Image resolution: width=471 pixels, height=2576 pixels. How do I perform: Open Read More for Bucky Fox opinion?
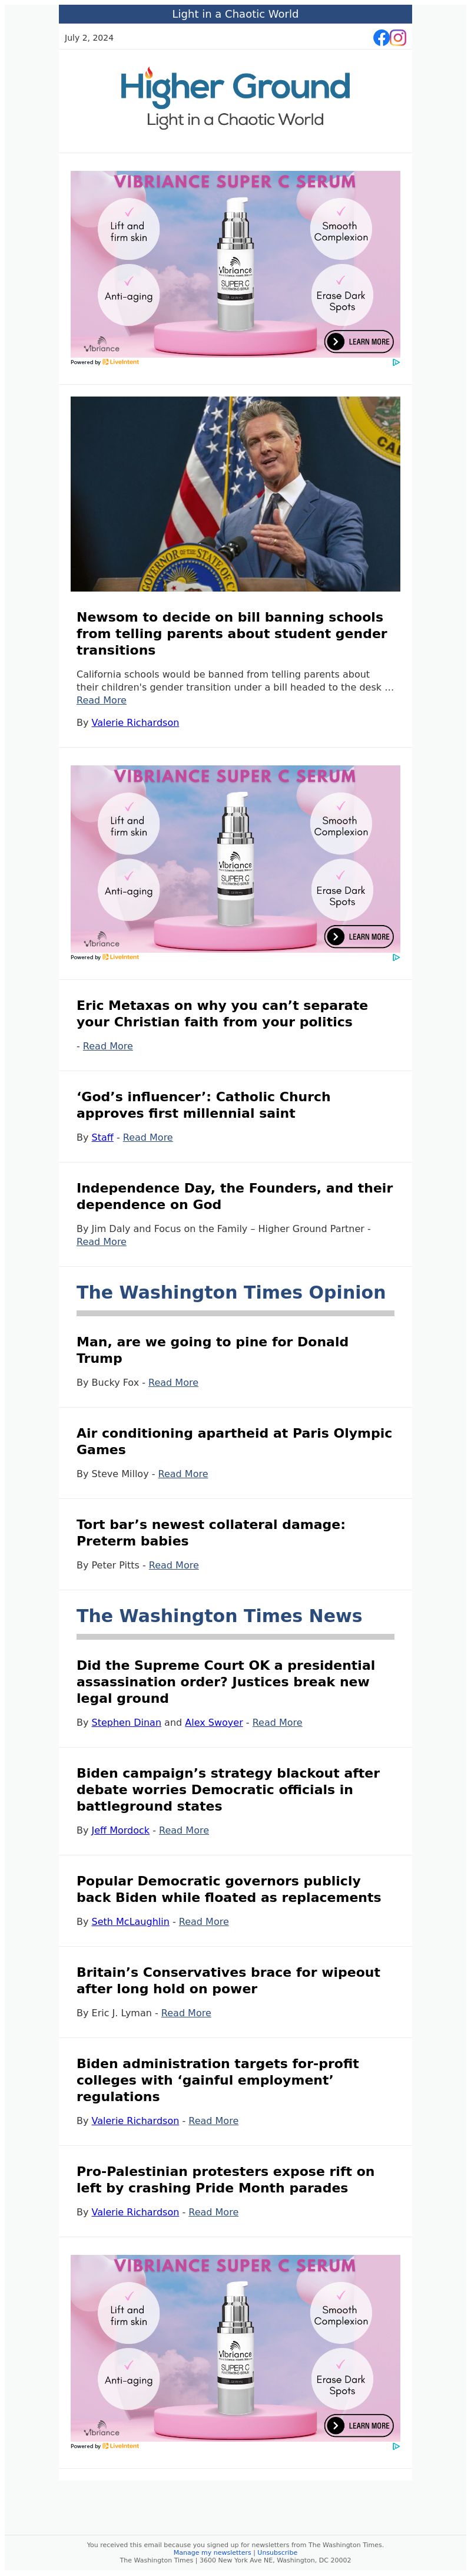(173, 1382)
